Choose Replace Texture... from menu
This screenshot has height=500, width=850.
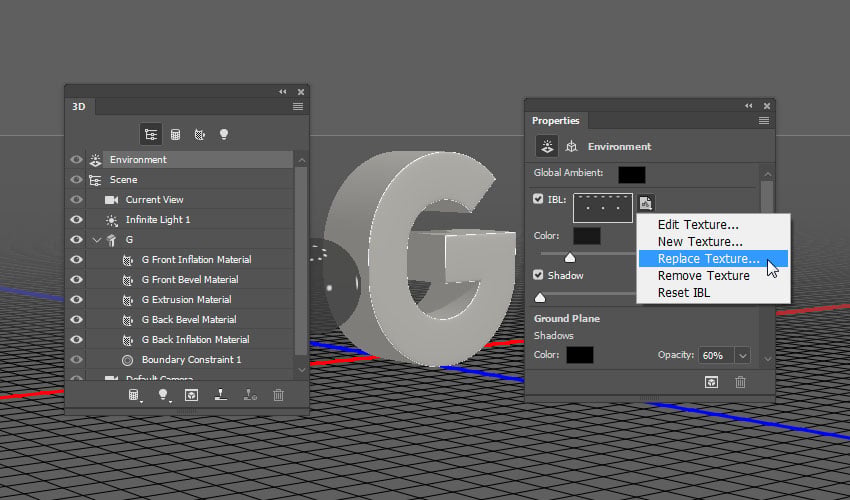pos(713,259)
